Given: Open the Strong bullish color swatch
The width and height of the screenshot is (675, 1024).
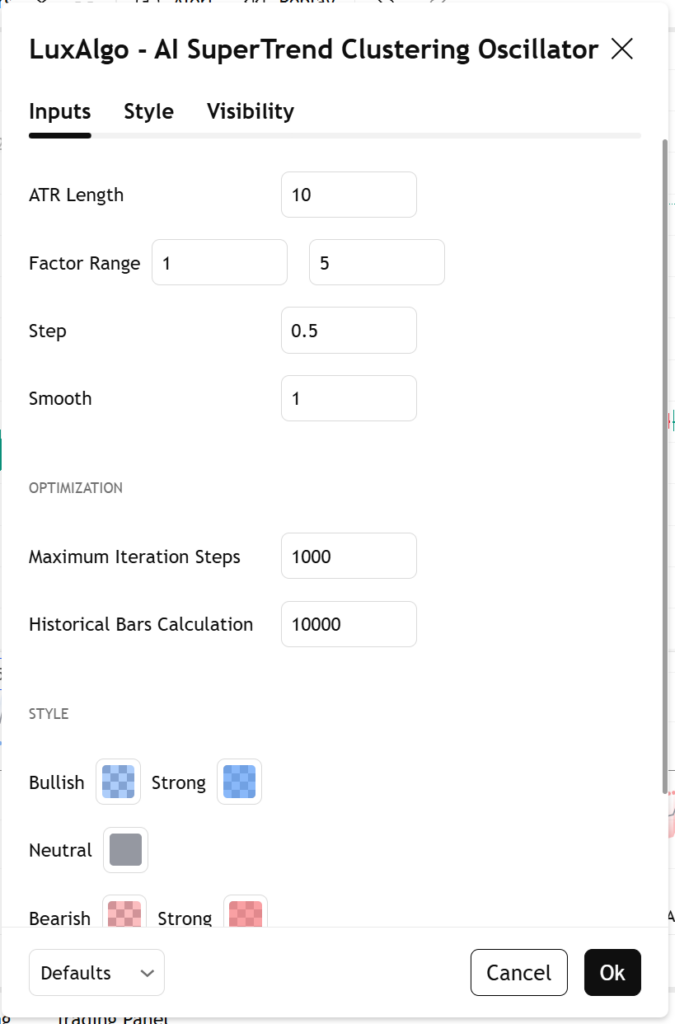Looking at the screenshot, I should tap(239, 782).
